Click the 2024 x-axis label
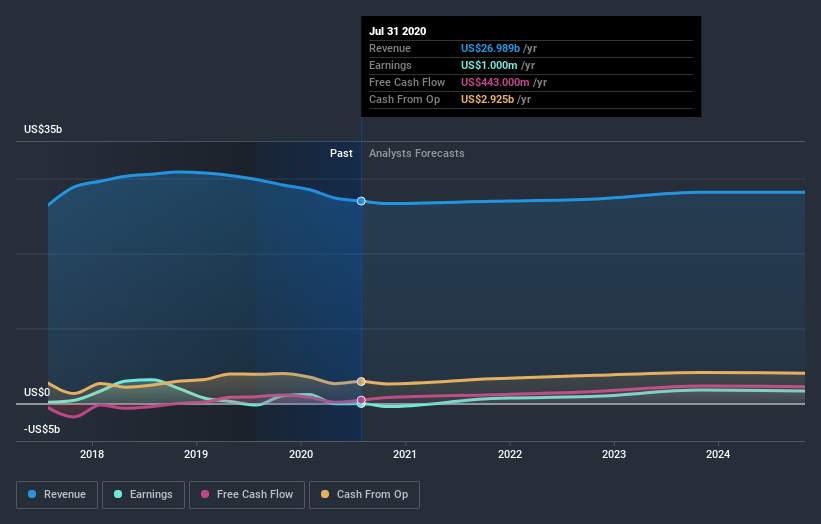This screenshot has height=524, width=821. point(718,454)
